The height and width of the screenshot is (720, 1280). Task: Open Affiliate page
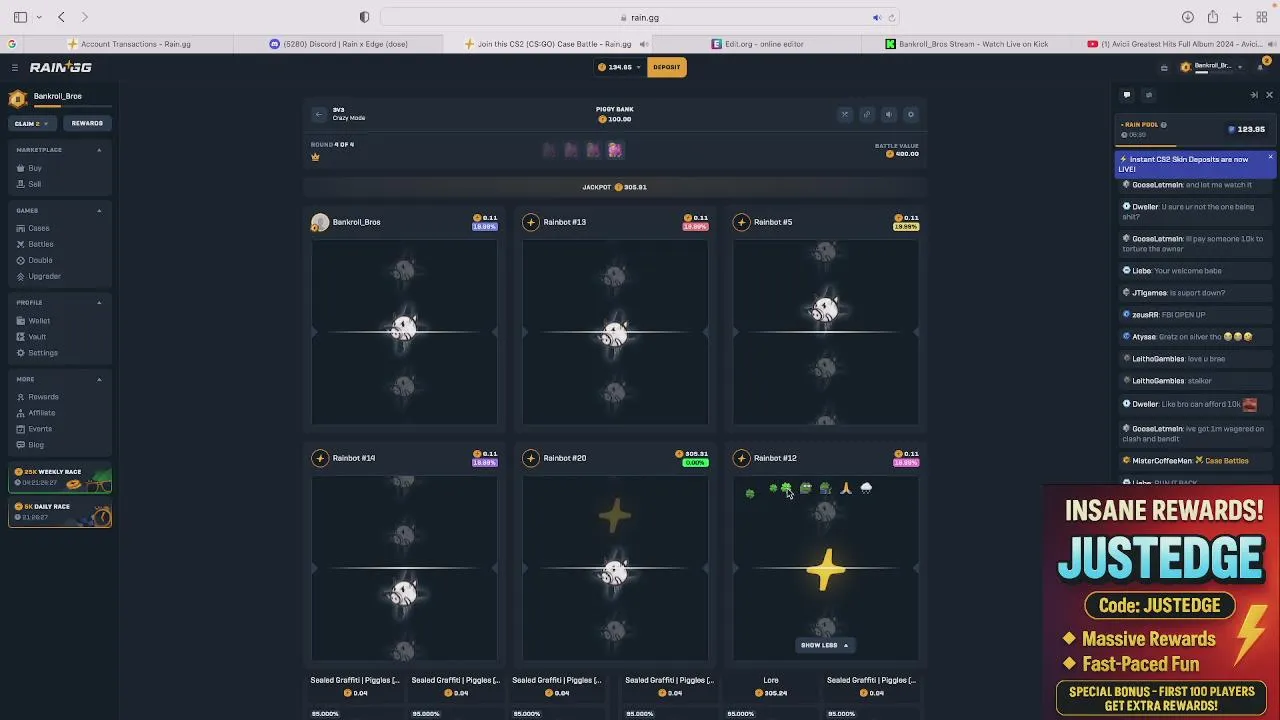click(35, 413)
